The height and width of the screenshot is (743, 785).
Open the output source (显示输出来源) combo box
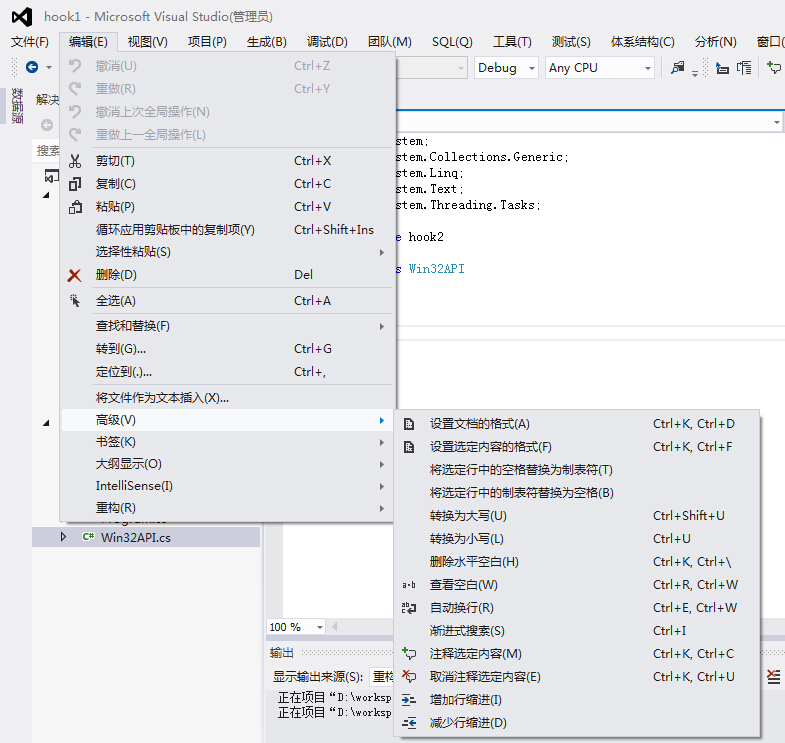(x=381, y=677)
